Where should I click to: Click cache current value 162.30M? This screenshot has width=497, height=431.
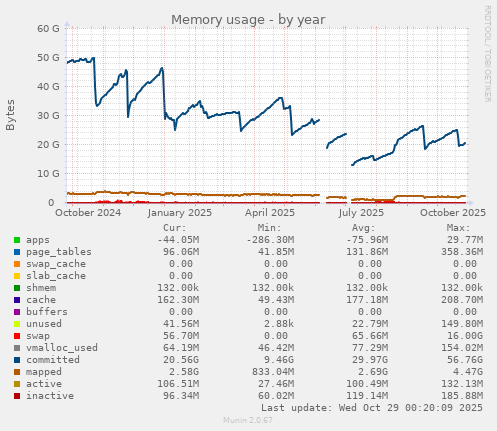click(x=178, y=300)
